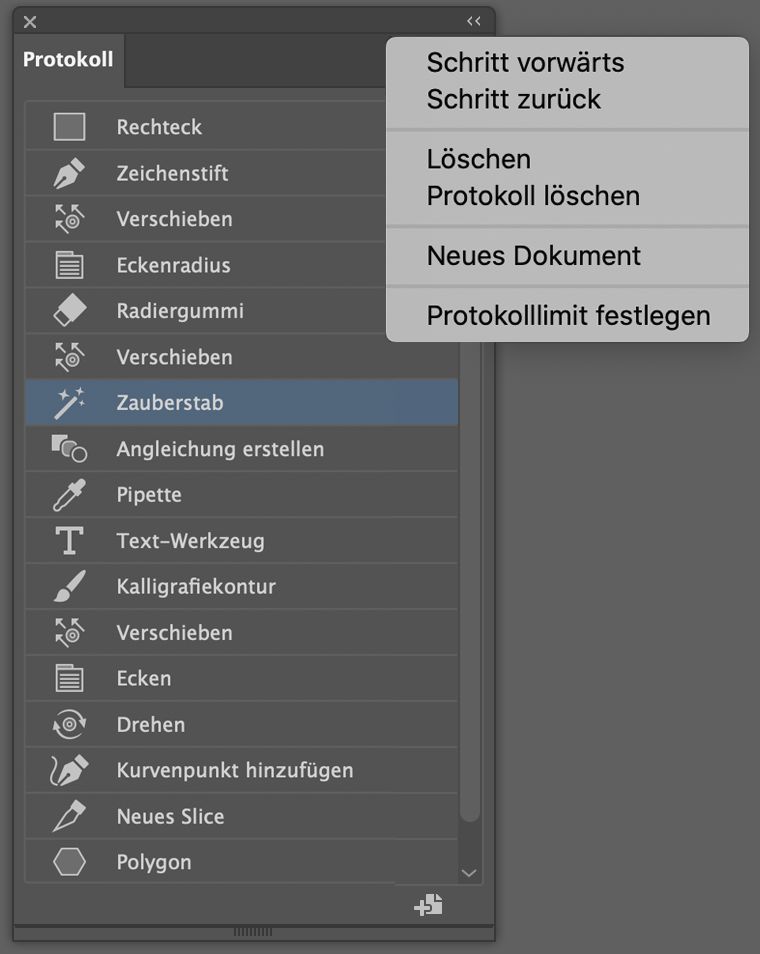This screenshot has width=760, height=954.
Task: Select the Radiergummi eraser icon
Action: pyautogui.click(x=70, y=310)
